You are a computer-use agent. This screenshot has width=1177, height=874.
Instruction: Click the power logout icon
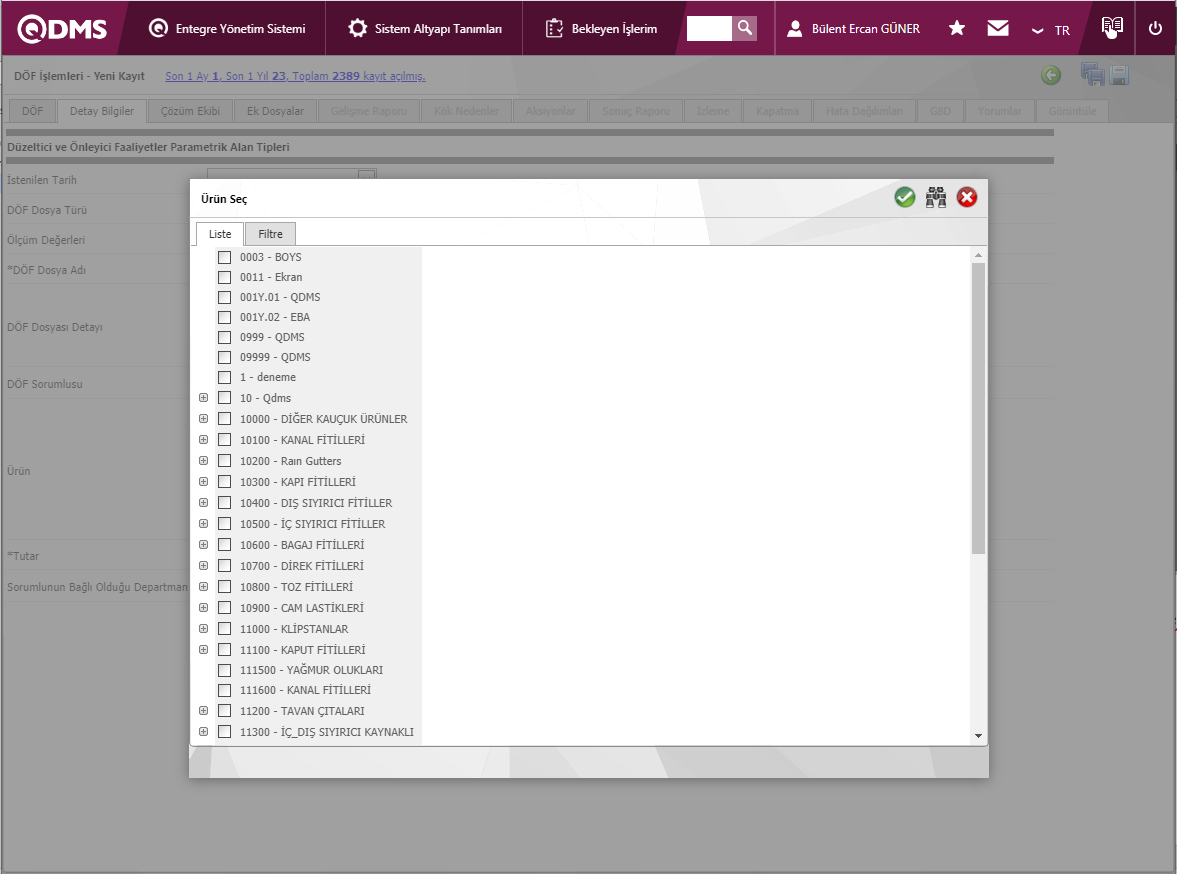tap(1155, 29)
